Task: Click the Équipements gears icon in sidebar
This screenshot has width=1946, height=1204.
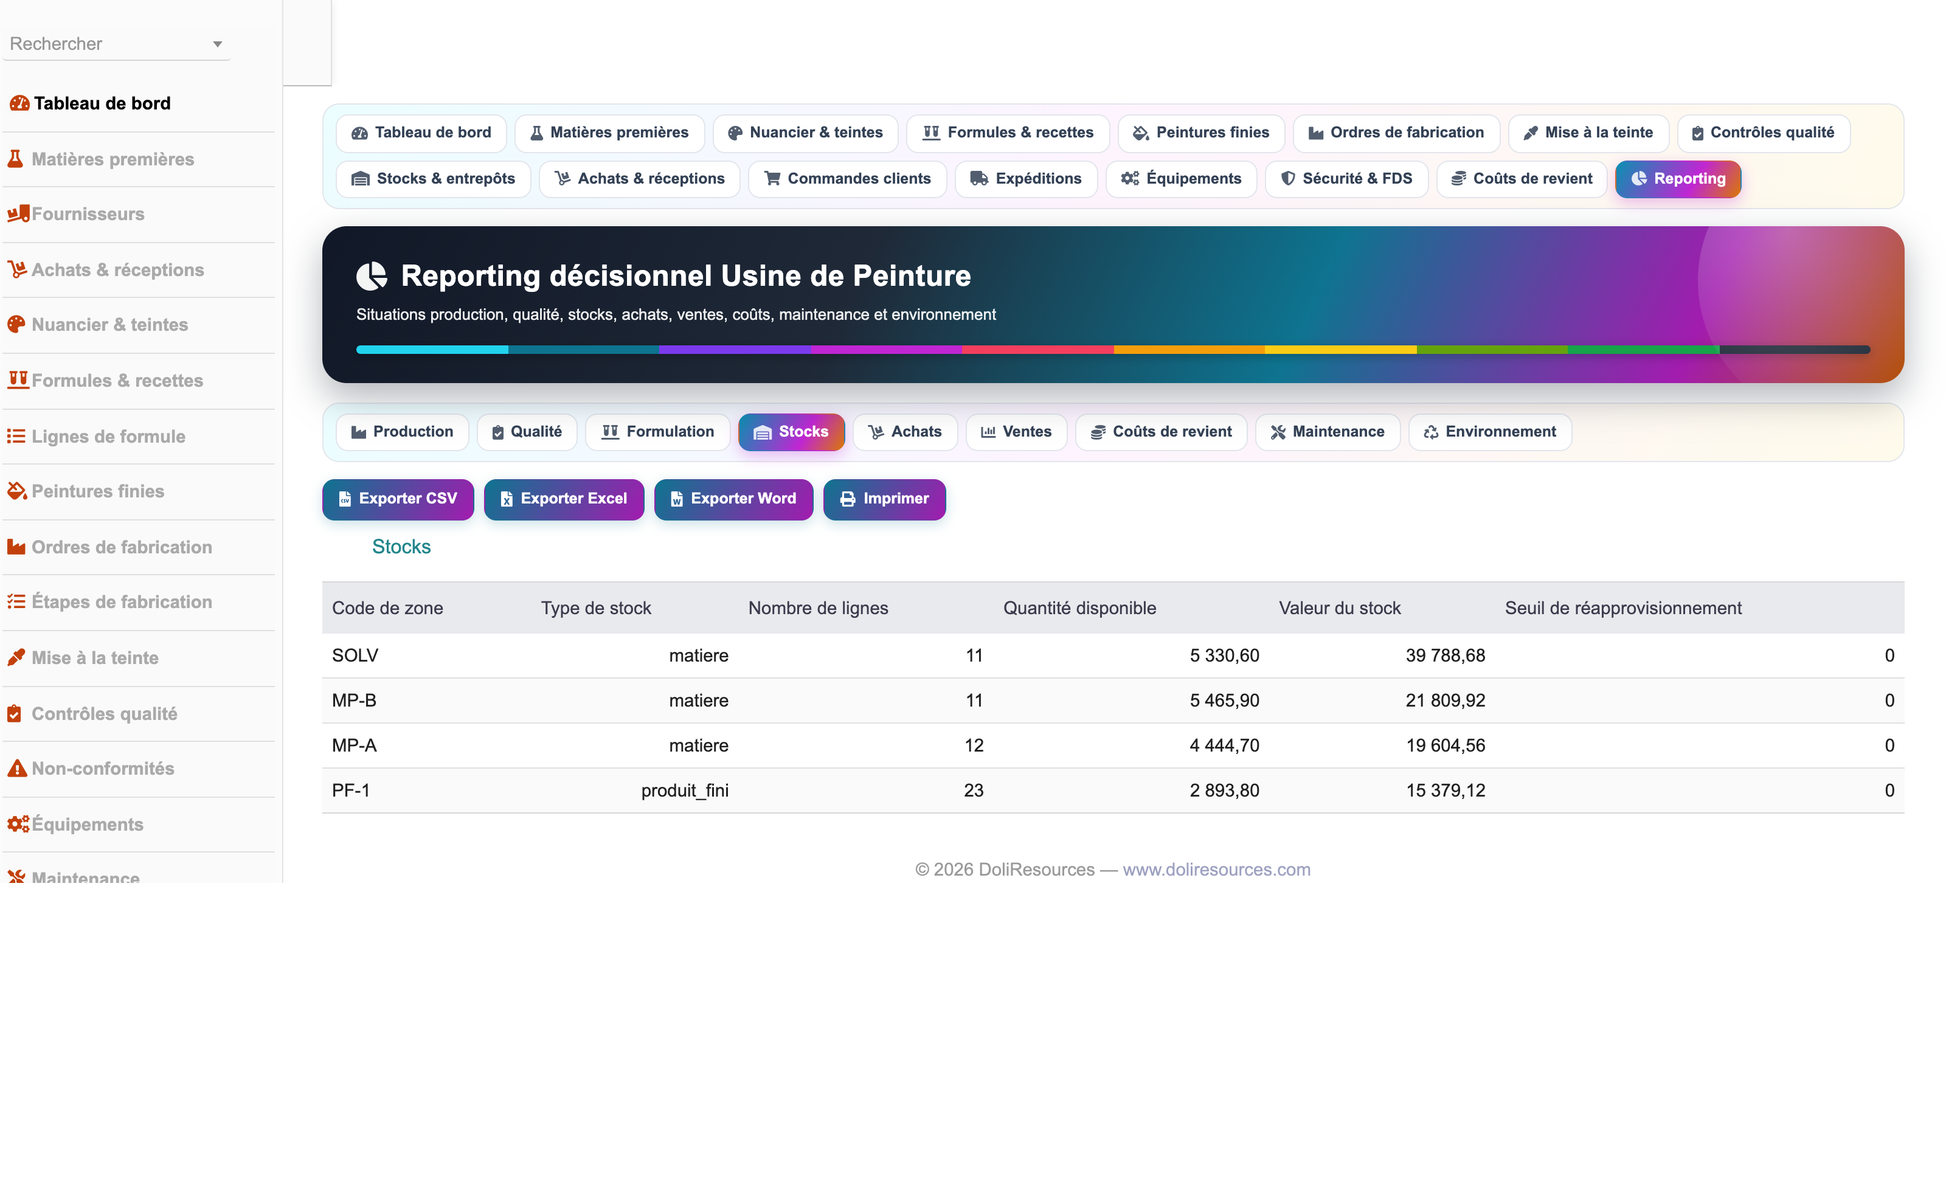Action: coord(18,825)
